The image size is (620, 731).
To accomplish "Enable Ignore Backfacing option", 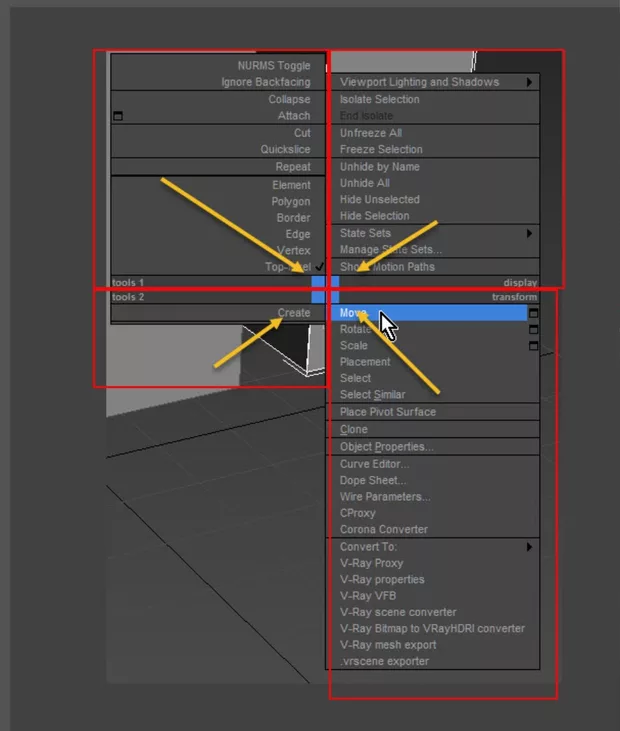I will tap(265, 82).
